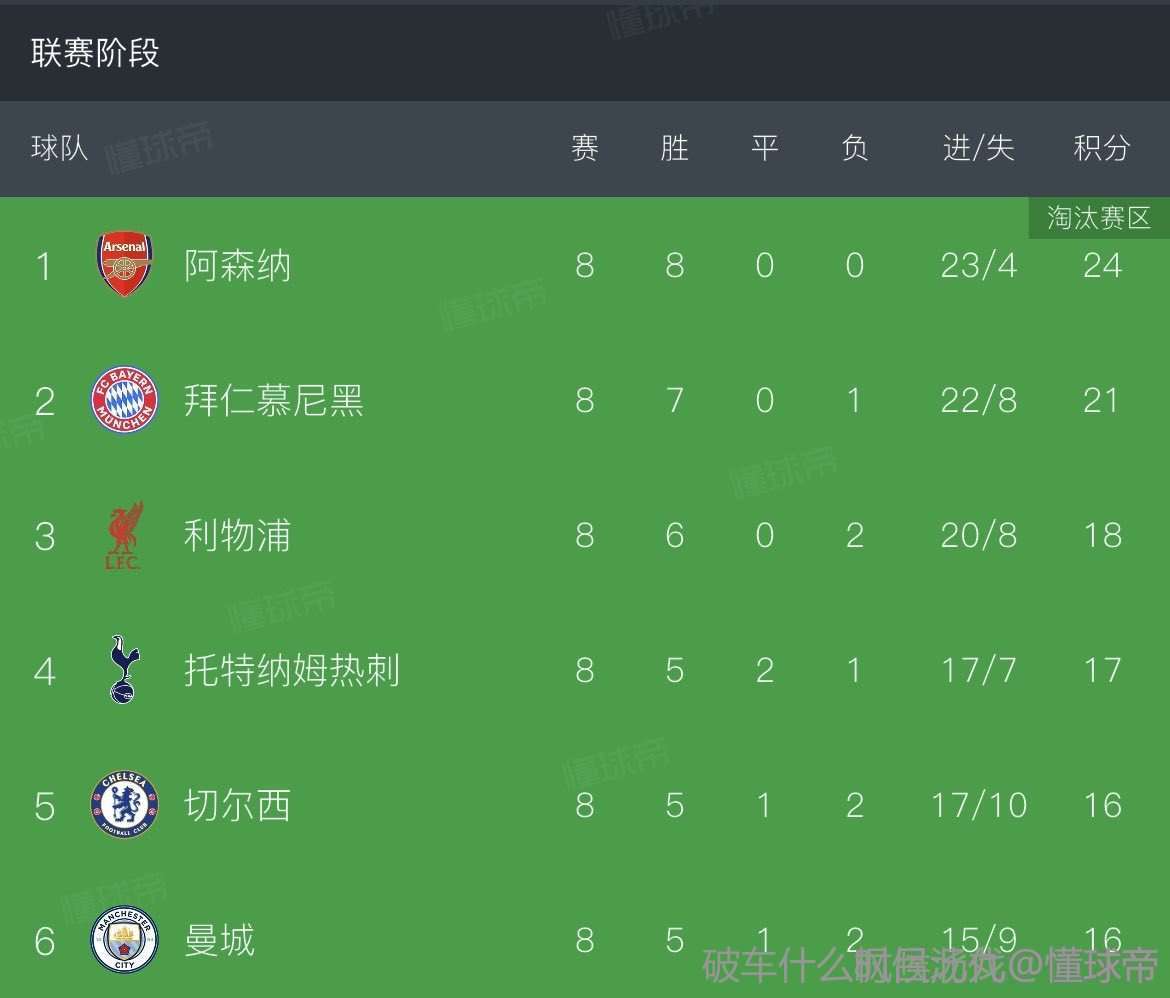Tap the 淘汰赛区 zone label
This screenshot has width=1170, height=998.
click(1099, 218)
